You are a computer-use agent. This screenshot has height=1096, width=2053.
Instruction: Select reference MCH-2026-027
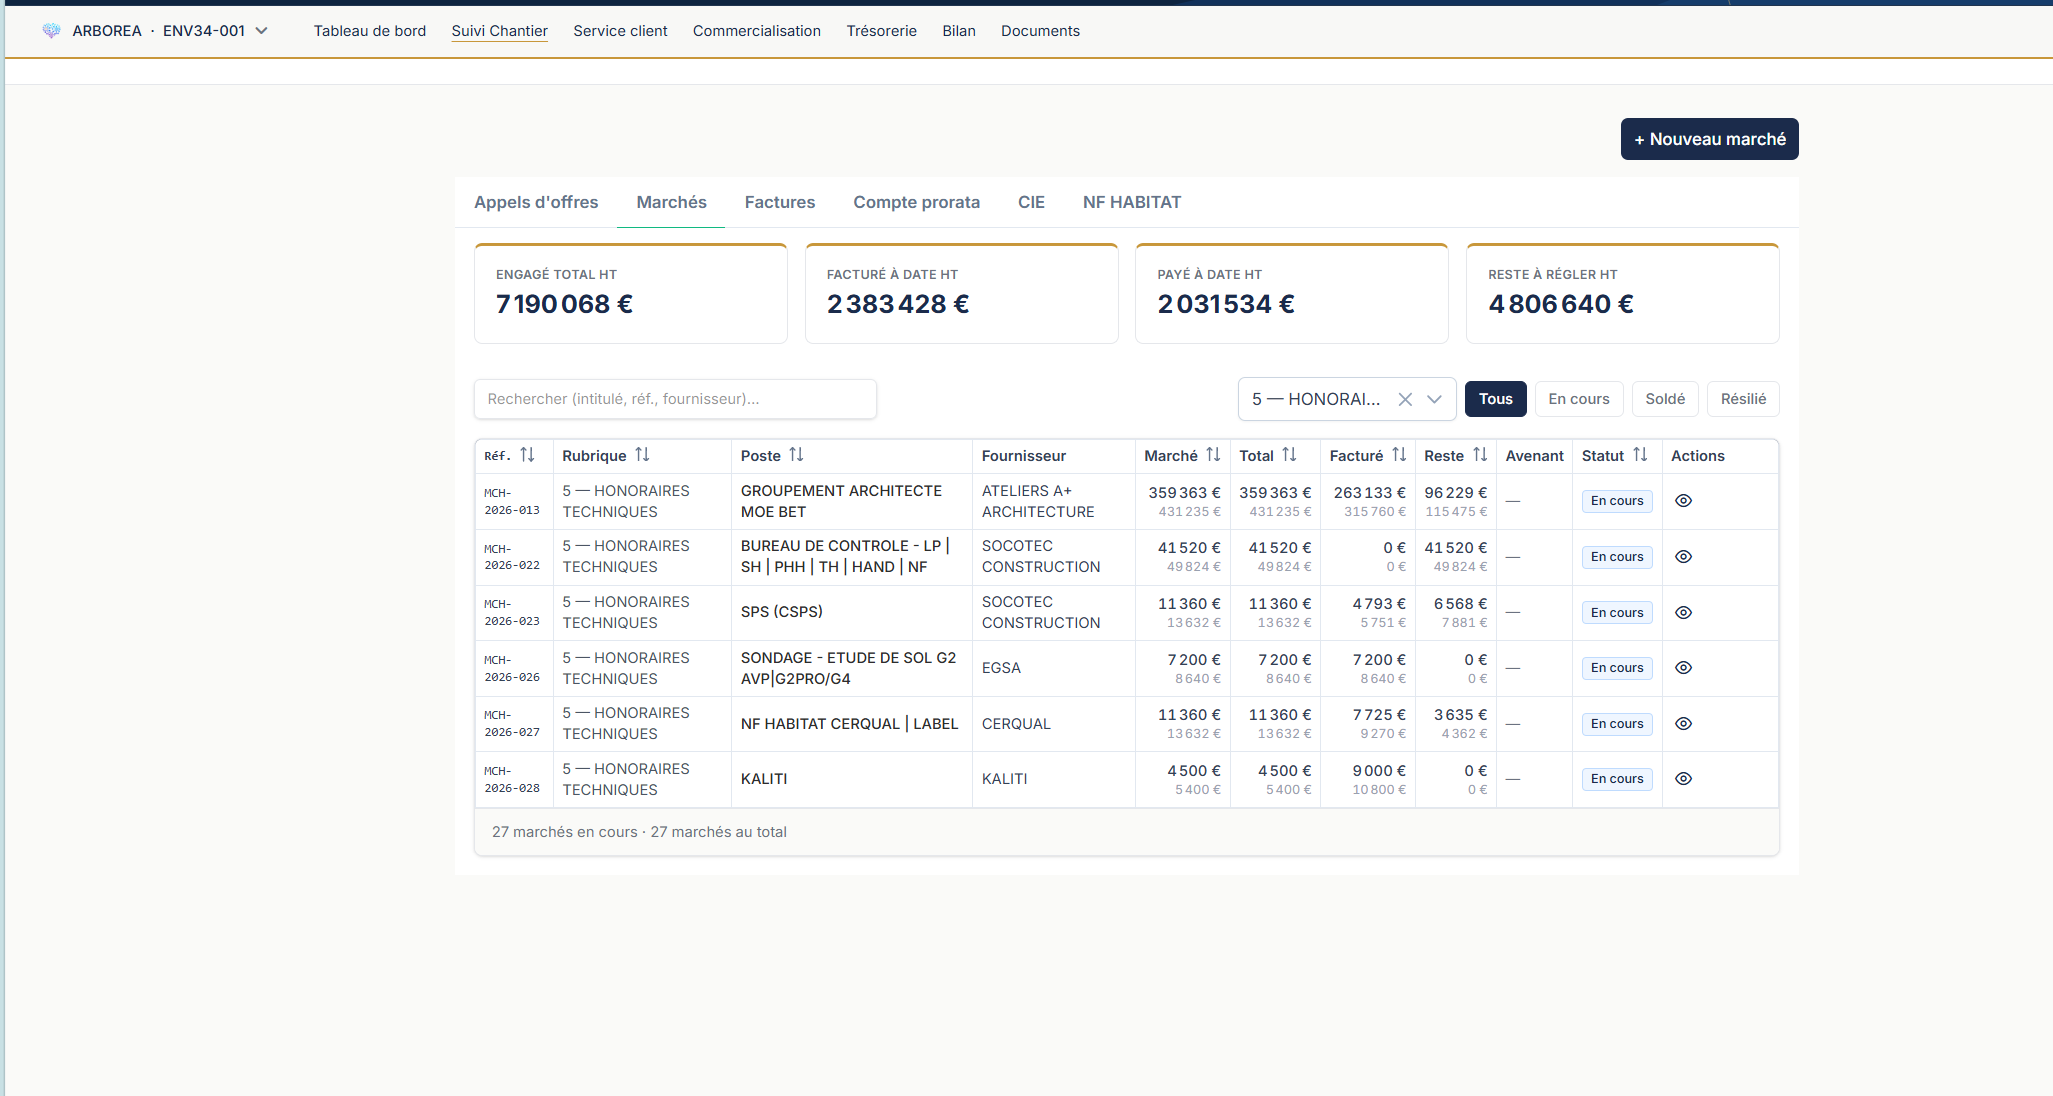click(512, 724)
